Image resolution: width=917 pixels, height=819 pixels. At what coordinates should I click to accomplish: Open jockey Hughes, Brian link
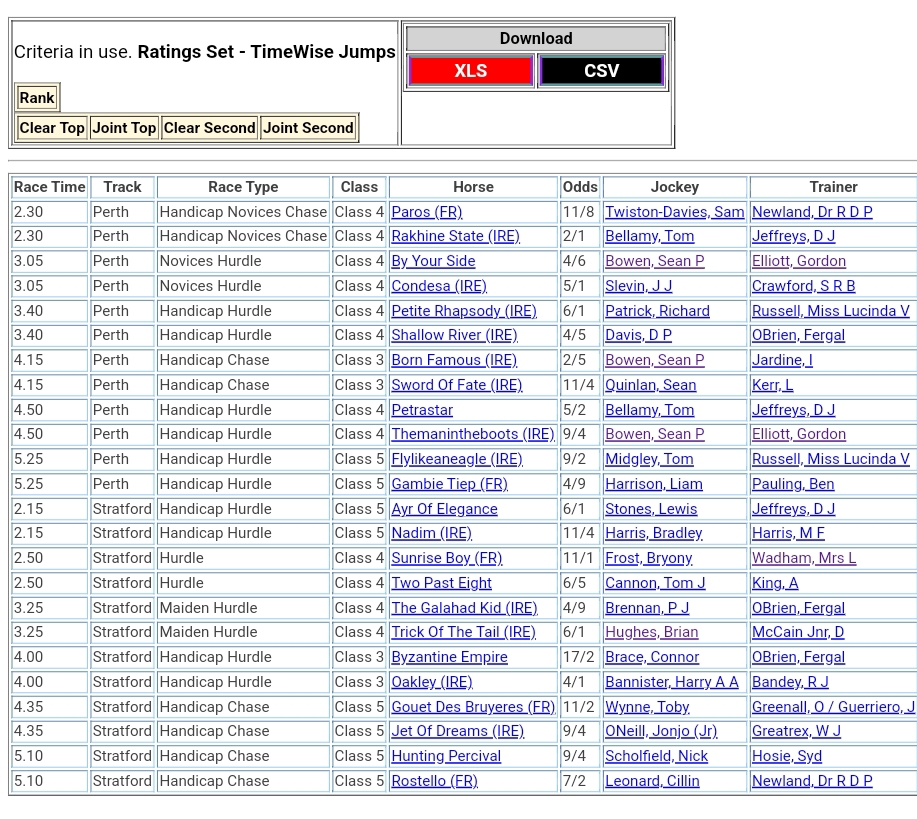[651, 632]
